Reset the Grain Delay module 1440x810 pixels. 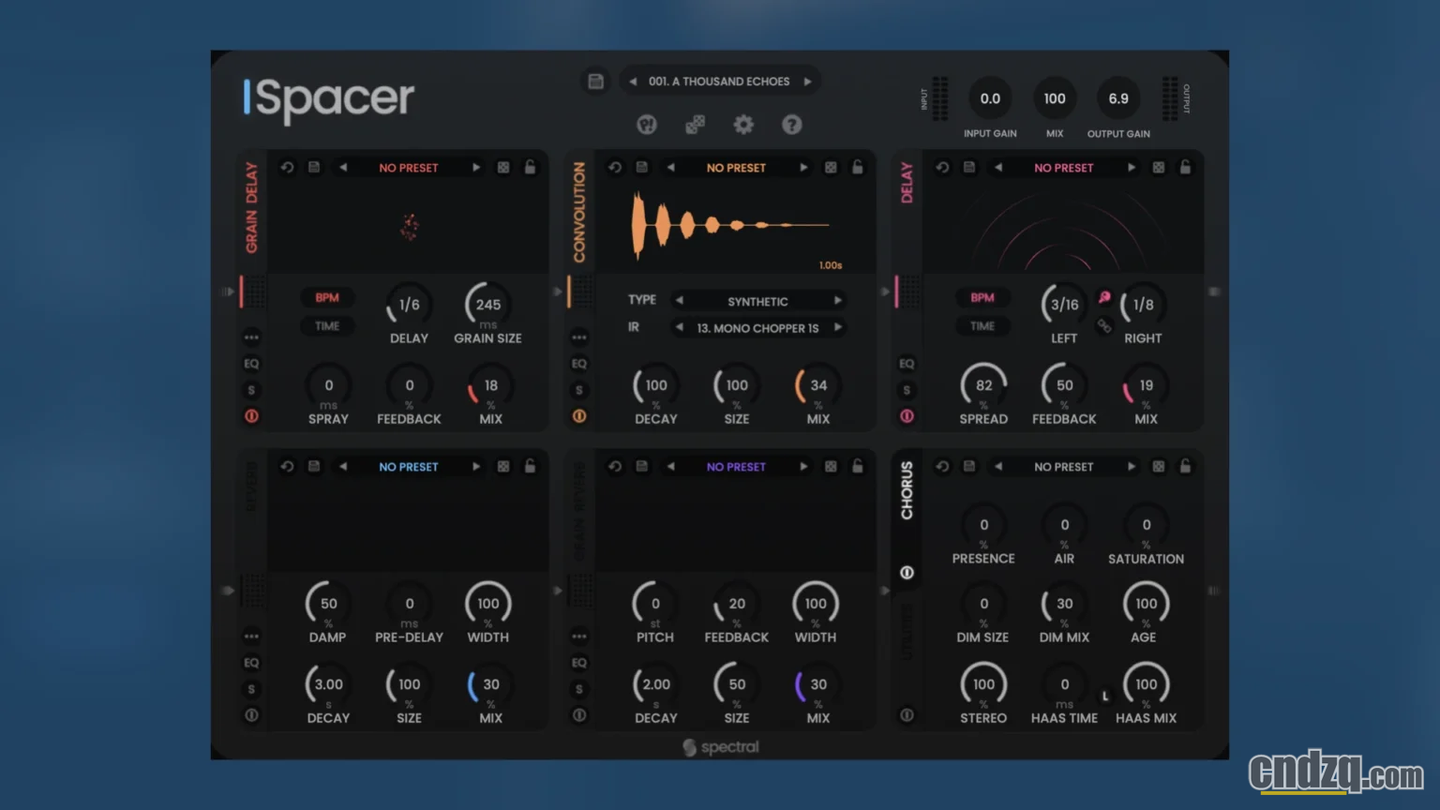(x=287, y=167)
